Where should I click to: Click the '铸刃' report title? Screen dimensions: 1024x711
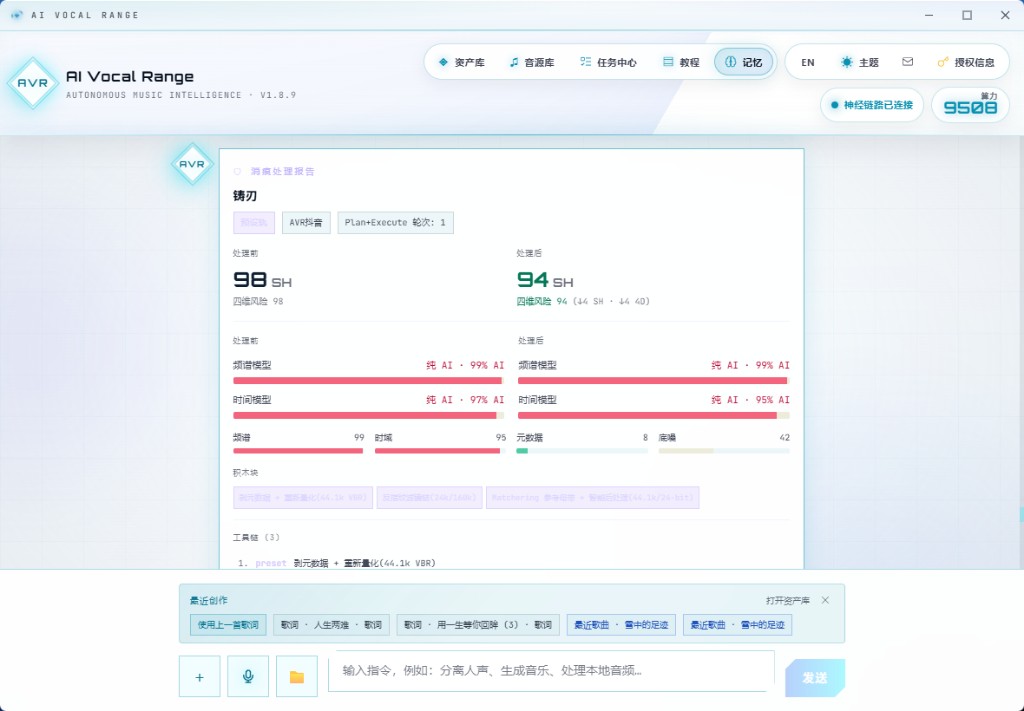click(x=245, y=196)
